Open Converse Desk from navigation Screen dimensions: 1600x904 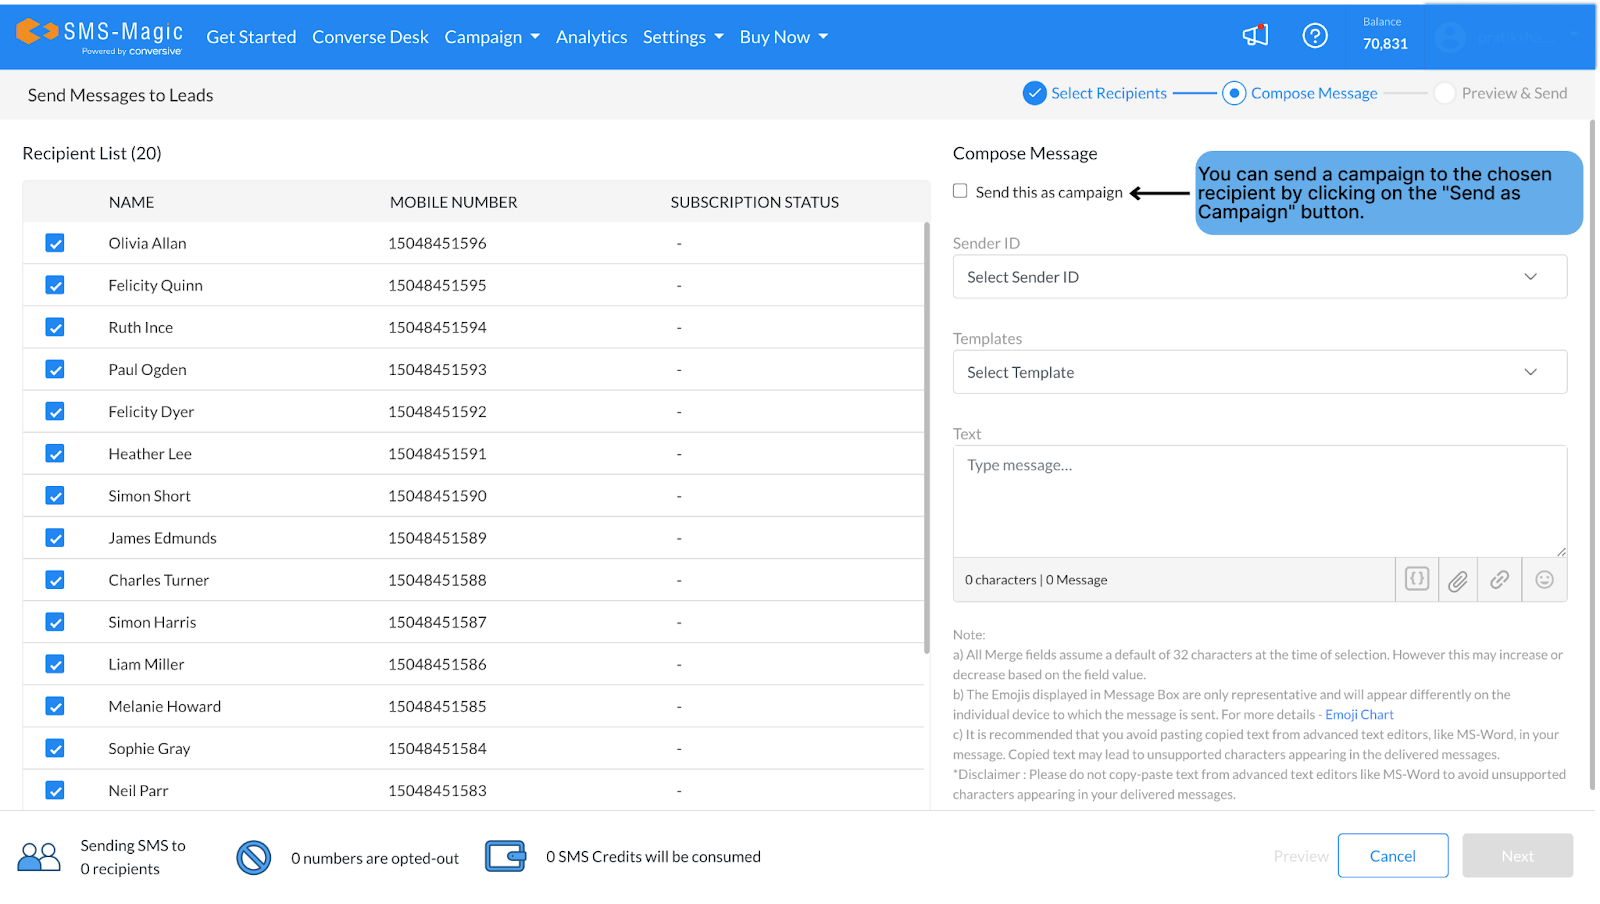coord(370,37)
